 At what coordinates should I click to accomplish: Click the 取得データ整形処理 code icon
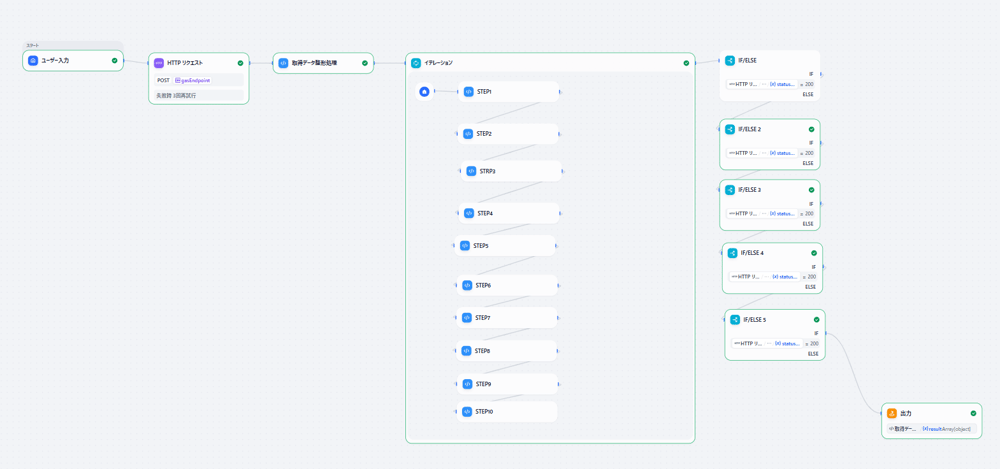click(283, 63)
